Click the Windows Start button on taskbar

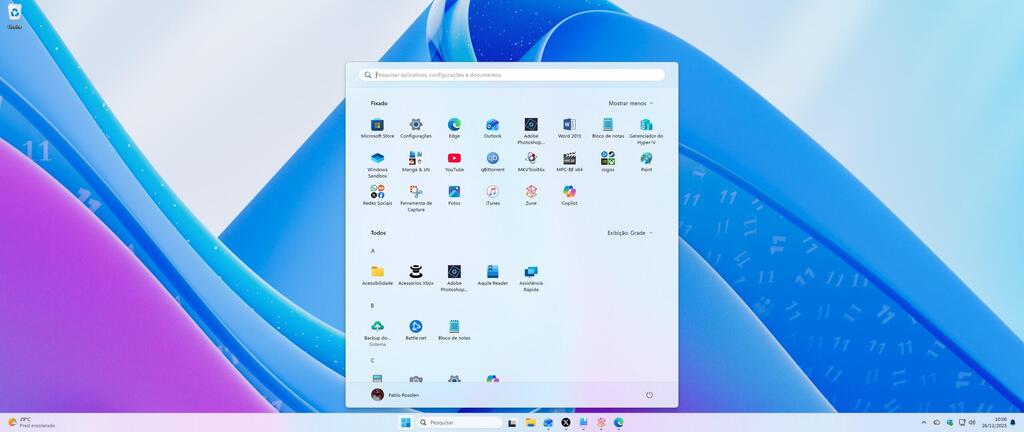tap(406, 422)
